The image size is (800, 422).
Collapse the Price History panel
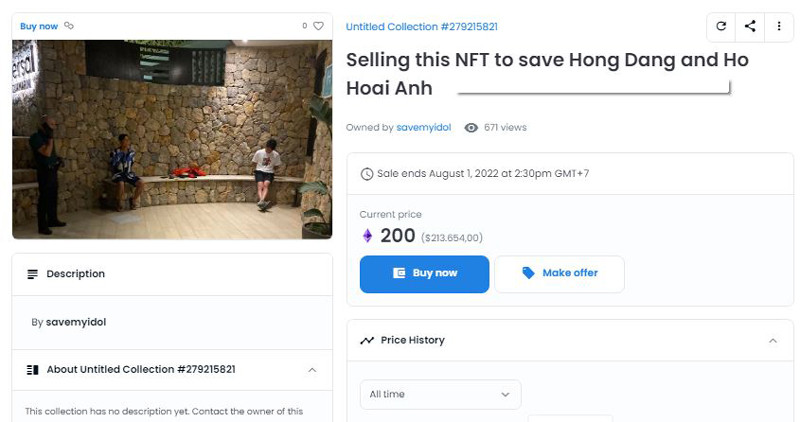(773, 340)
